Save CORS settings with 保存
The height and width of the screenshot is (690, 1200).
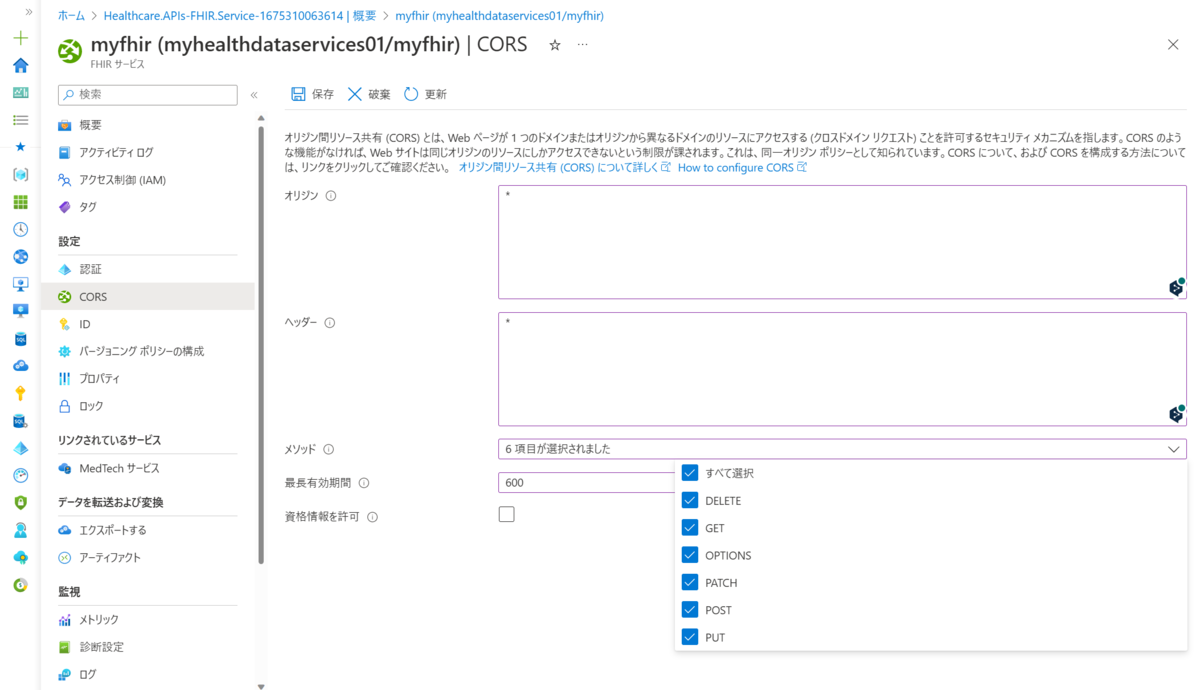click(312, 94)
